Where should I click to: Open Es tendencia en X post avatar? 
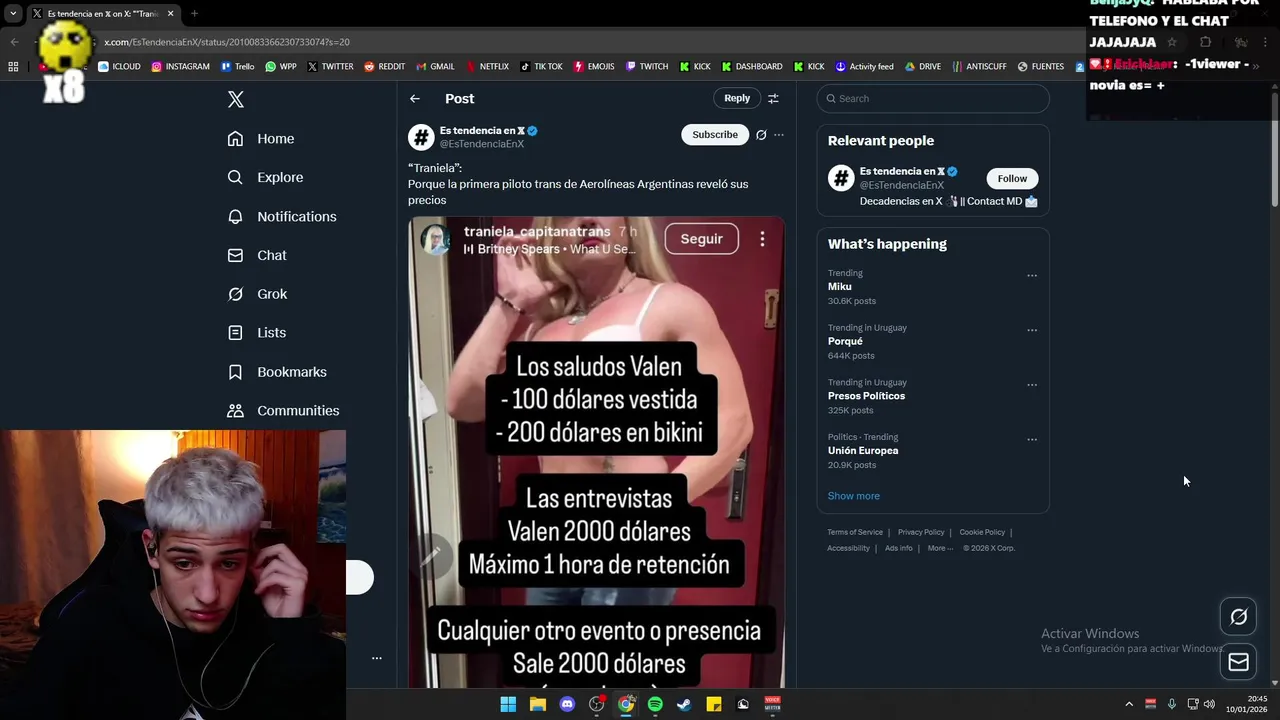tap(421, 137)
